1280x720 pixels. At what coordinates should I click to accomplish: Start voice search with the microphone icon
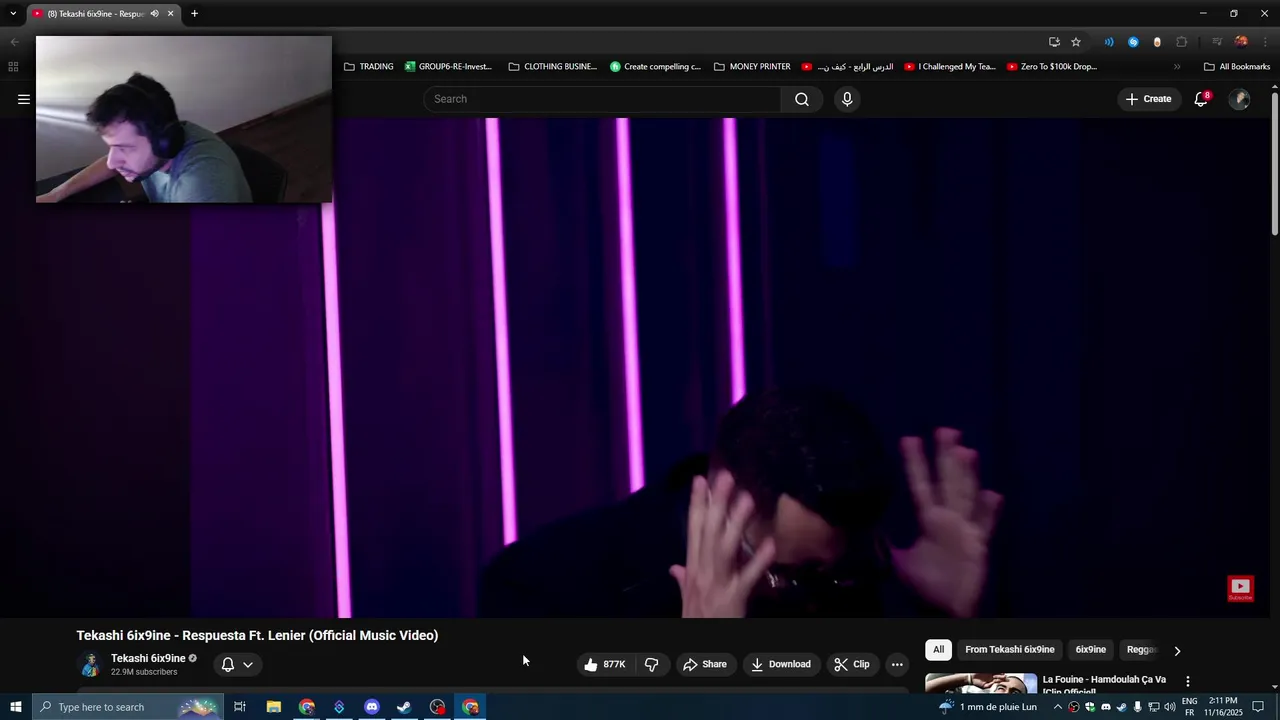847,99
